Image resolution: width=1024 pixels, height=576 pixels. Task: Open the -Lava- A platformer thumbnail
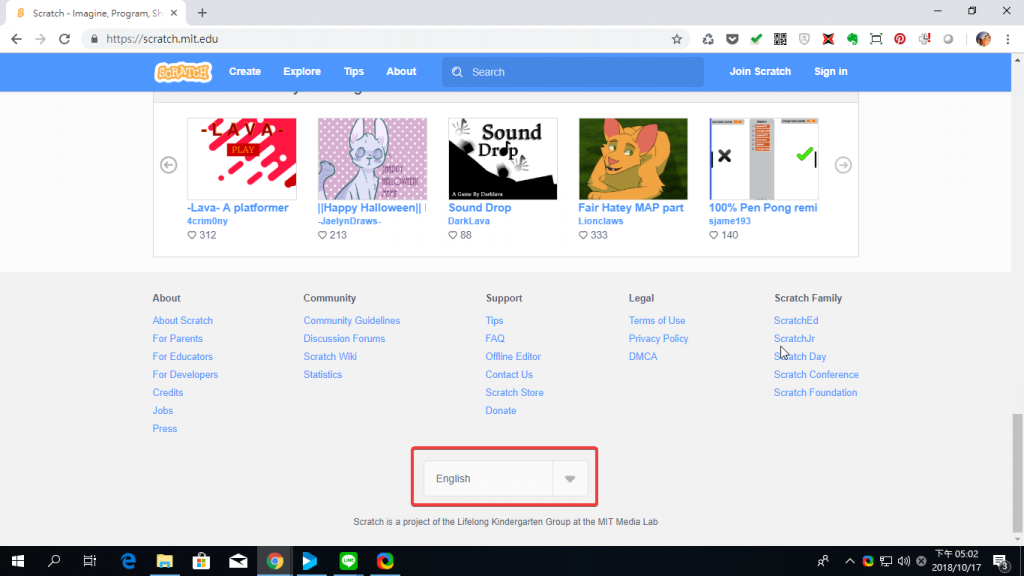click(242, 159)
